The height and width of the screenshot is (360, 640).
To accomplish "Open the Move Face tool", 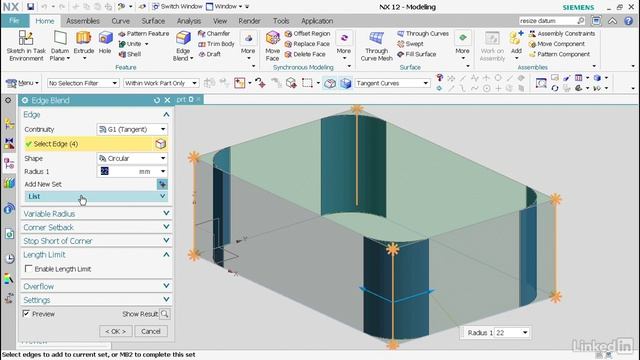I will click(272, 46).
